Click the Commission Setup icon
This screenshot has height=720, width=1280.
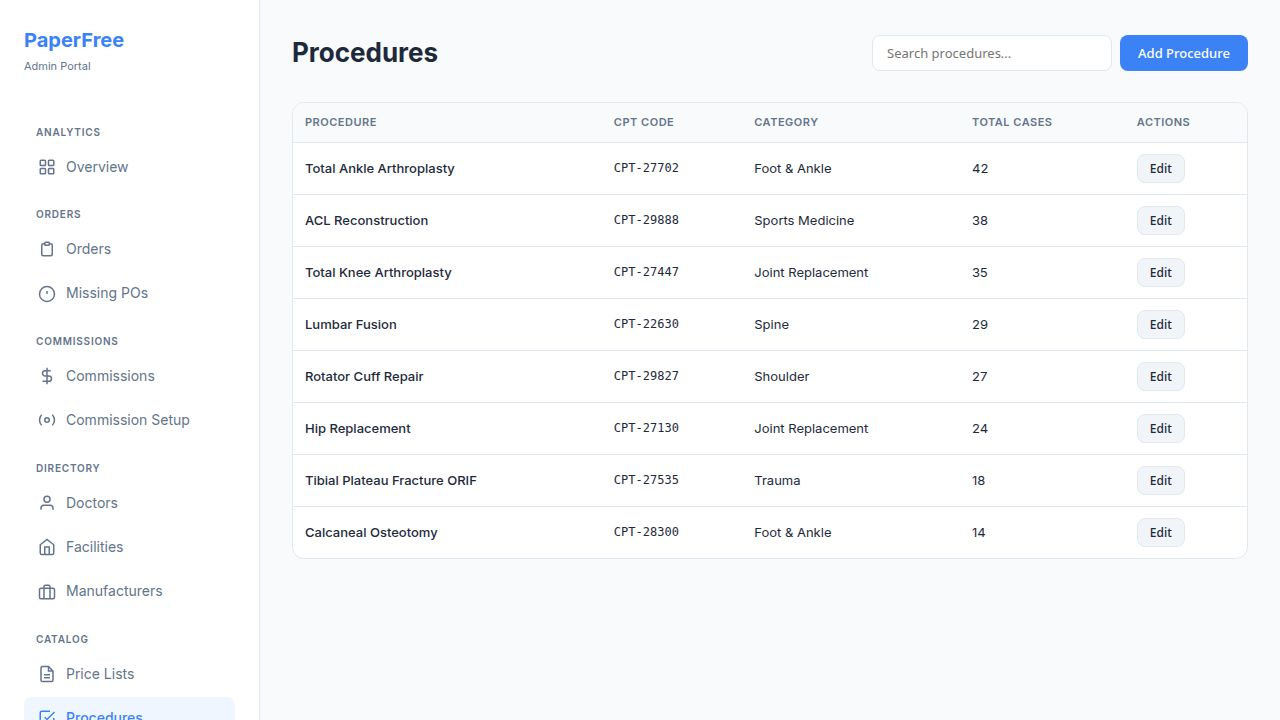[46, 420]
